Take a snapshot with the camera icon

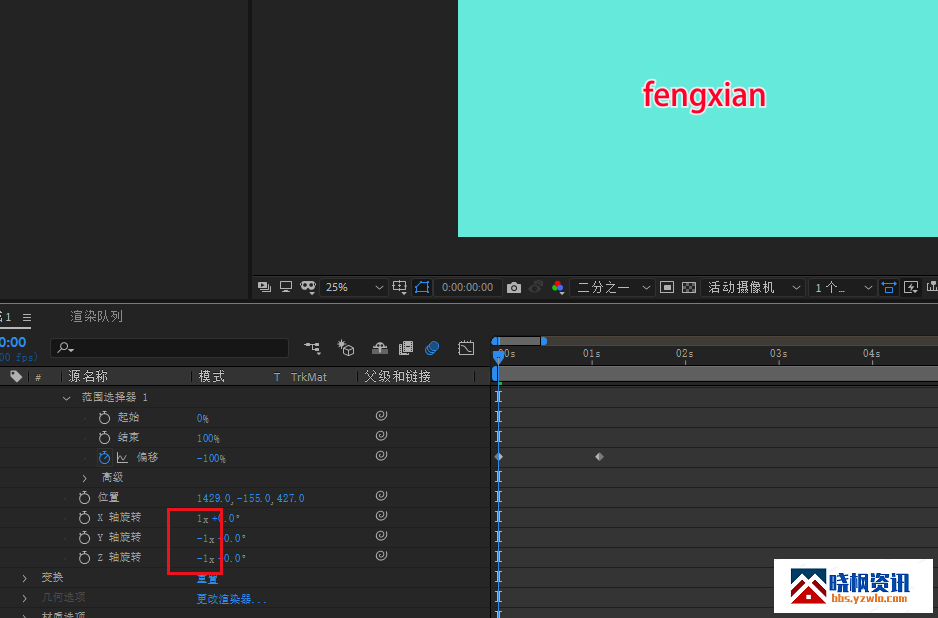[514, 288]
